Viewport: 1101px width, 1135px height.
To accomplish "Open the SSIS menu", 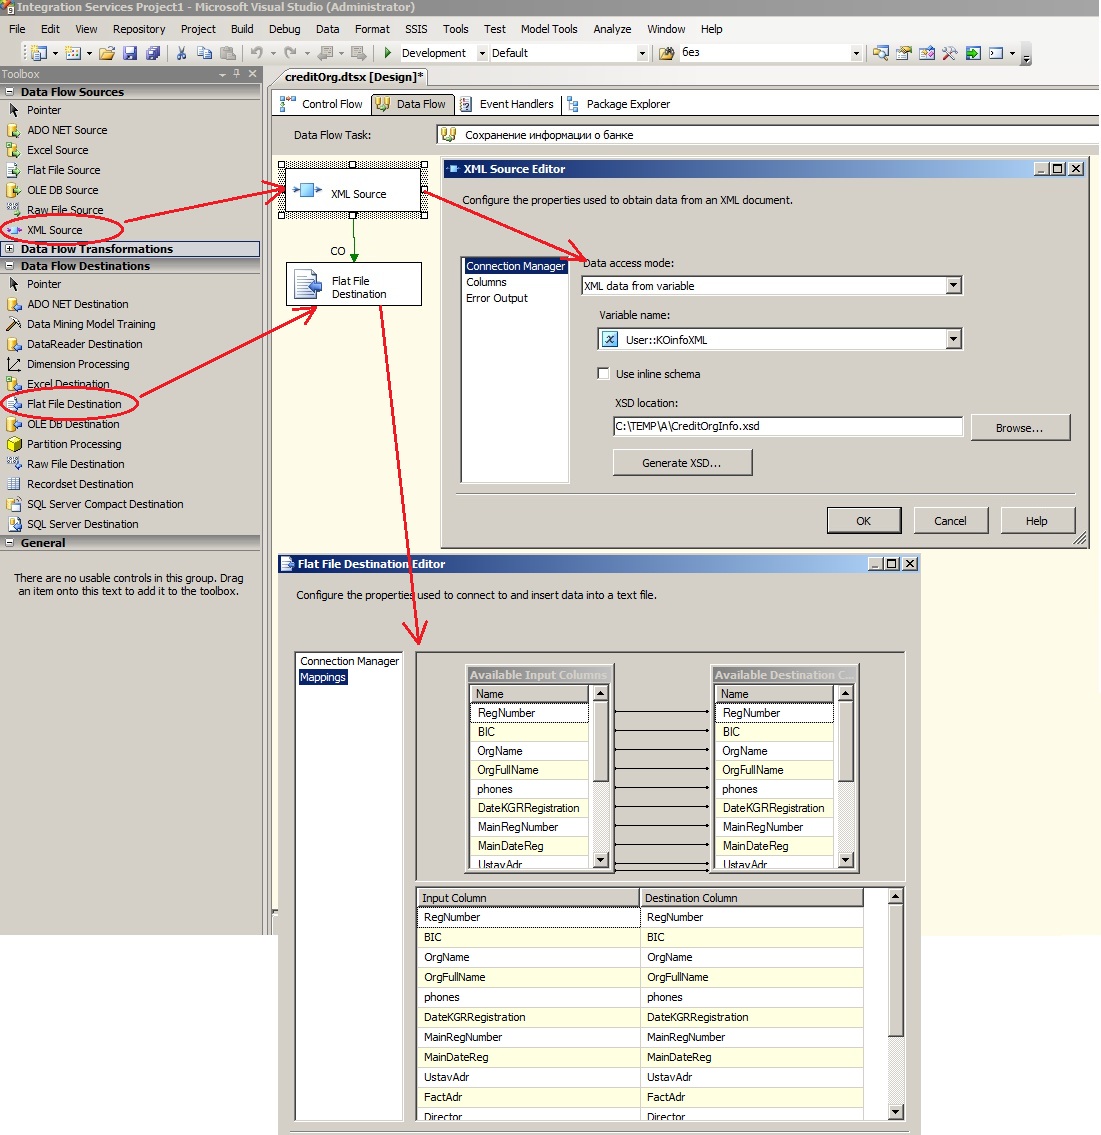I will 415,29.
